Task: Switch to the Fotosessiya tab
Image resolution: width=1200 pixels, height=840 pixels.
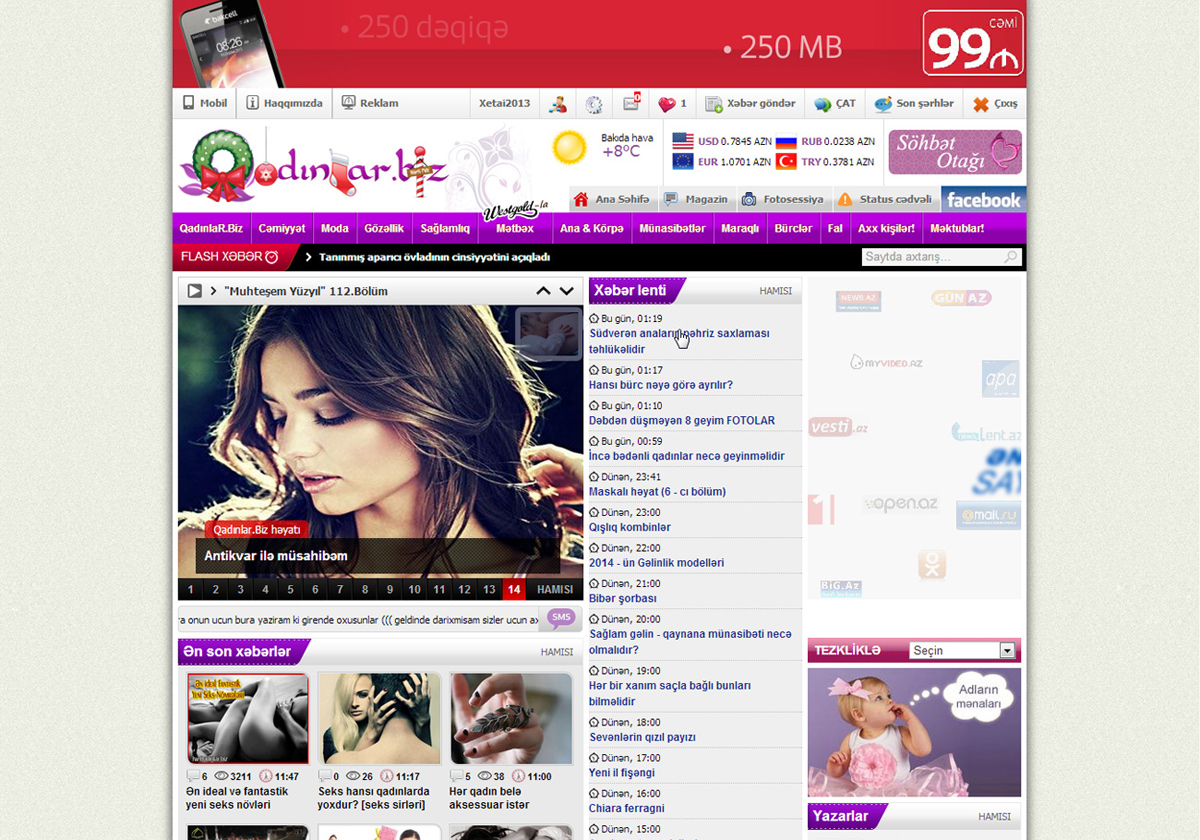Action: tap(782, 199)
